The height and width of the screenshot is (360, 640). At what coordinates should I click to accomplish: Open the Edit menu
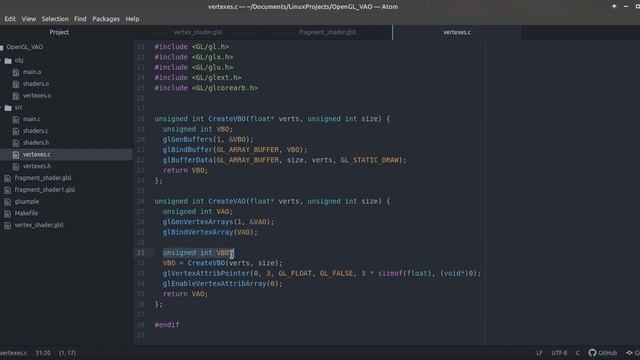(x=10, y=19)
